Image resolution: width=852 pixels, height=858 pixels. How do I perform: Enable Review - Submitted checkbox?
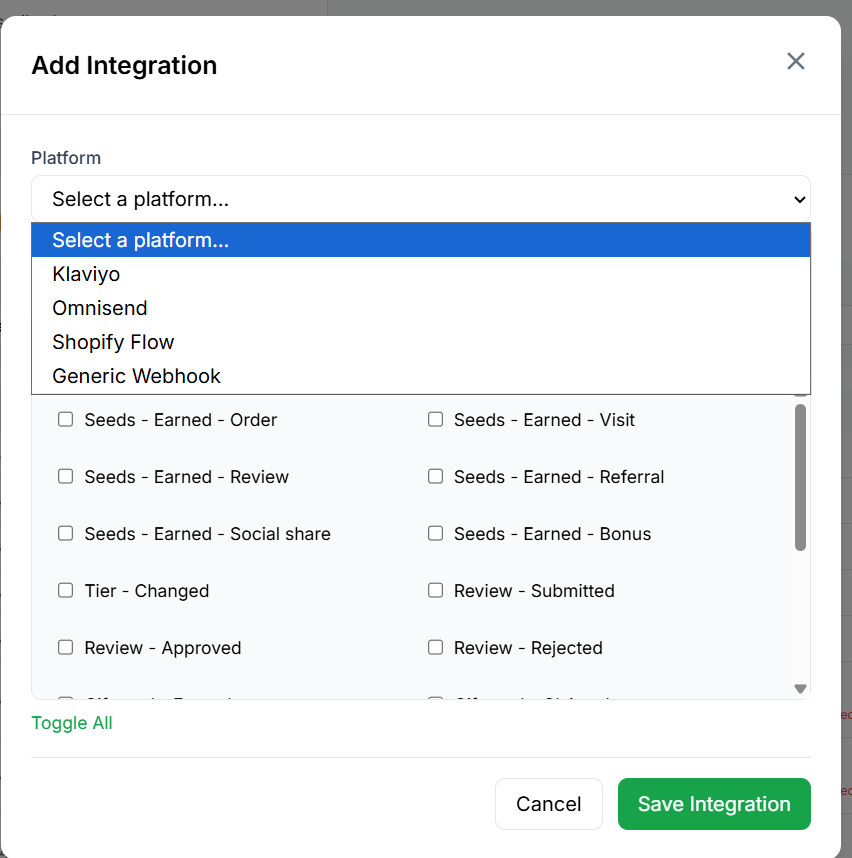pos(436,591)
